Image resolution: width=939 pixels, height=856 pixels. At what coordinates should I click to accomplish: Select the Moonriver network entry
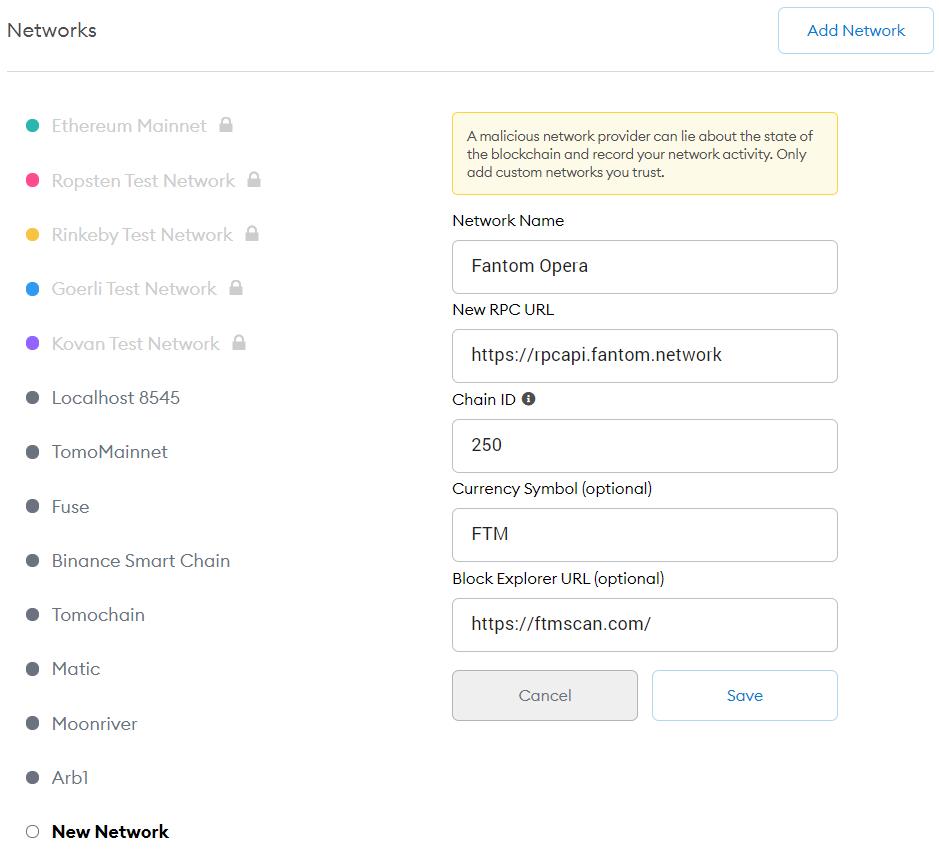point(95,724)
